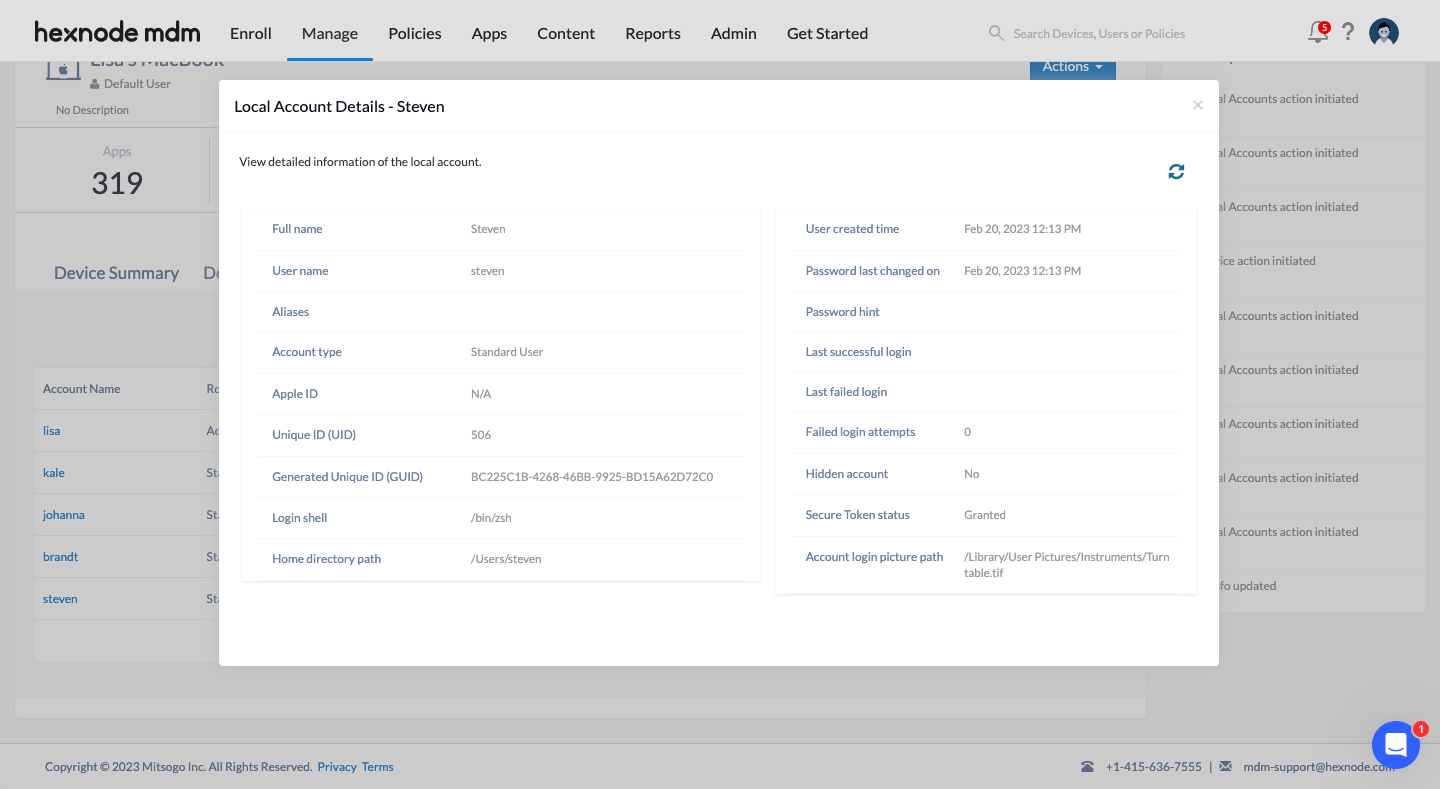Click the search magnifier icon
Screen dimensions: 1440x789
[996, 33]
